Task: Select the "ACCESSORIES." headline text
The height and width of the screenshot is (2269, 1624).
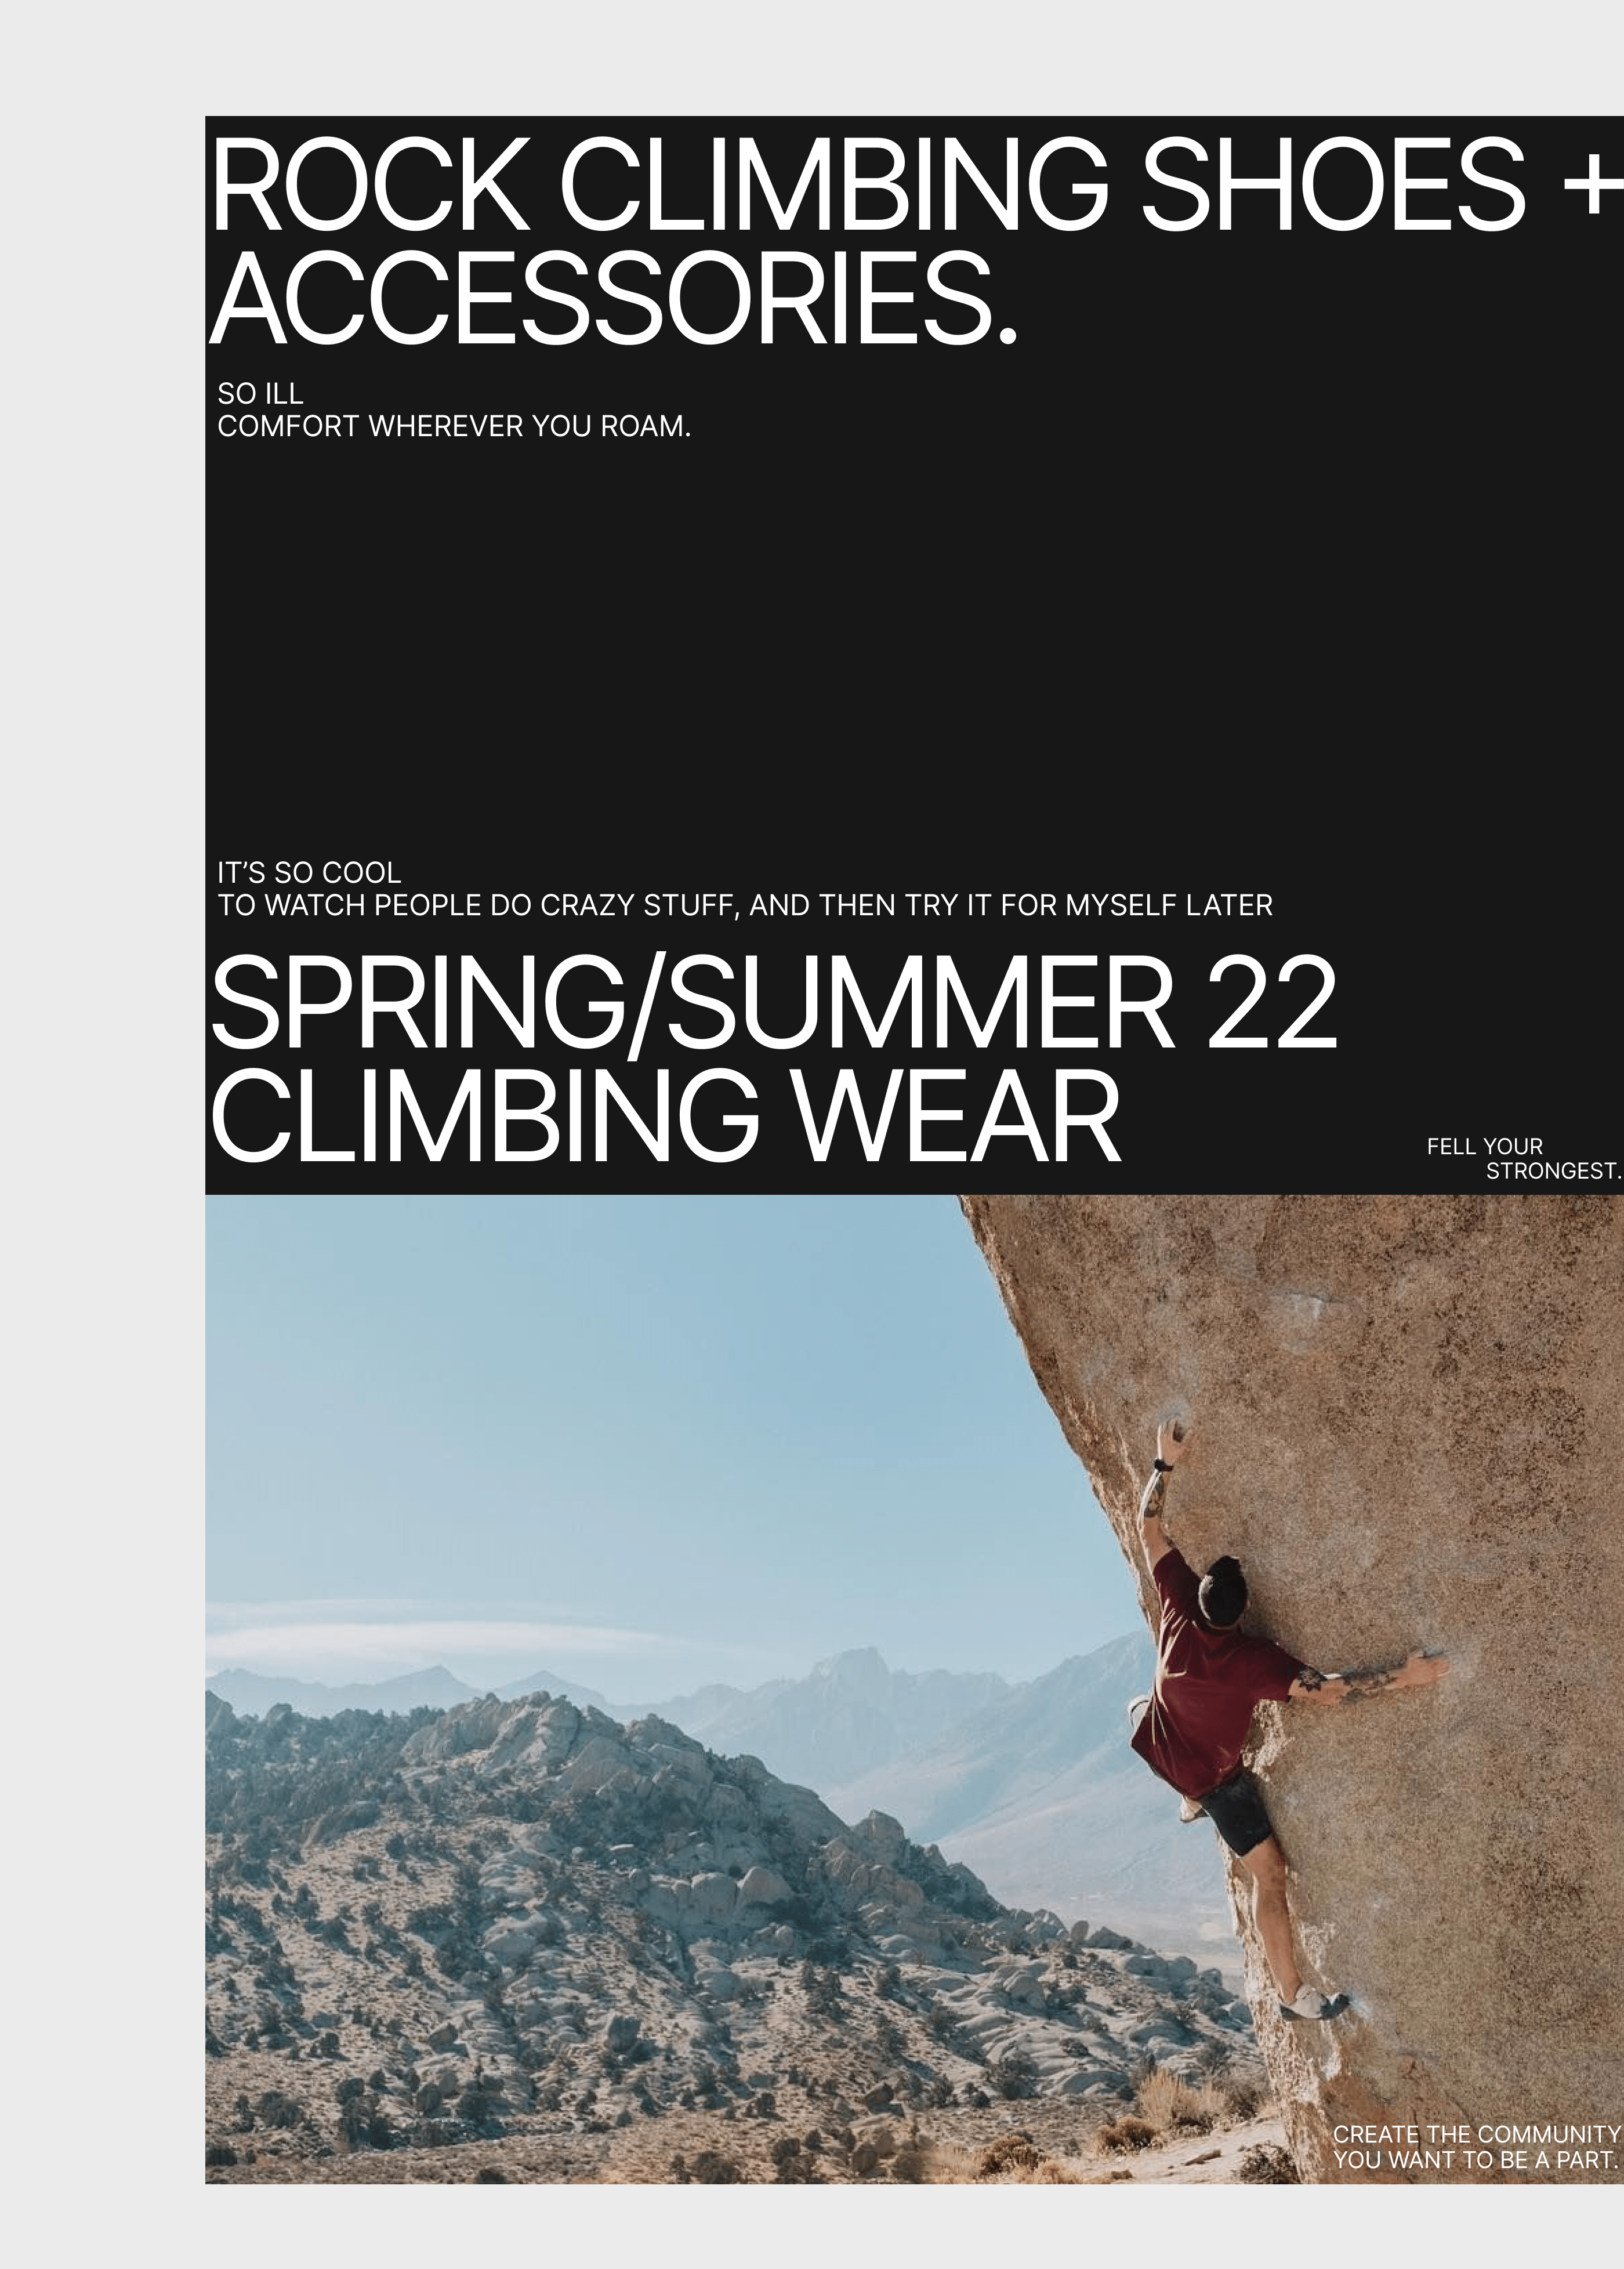Action: pyautogui.click(x=613, y=299)
